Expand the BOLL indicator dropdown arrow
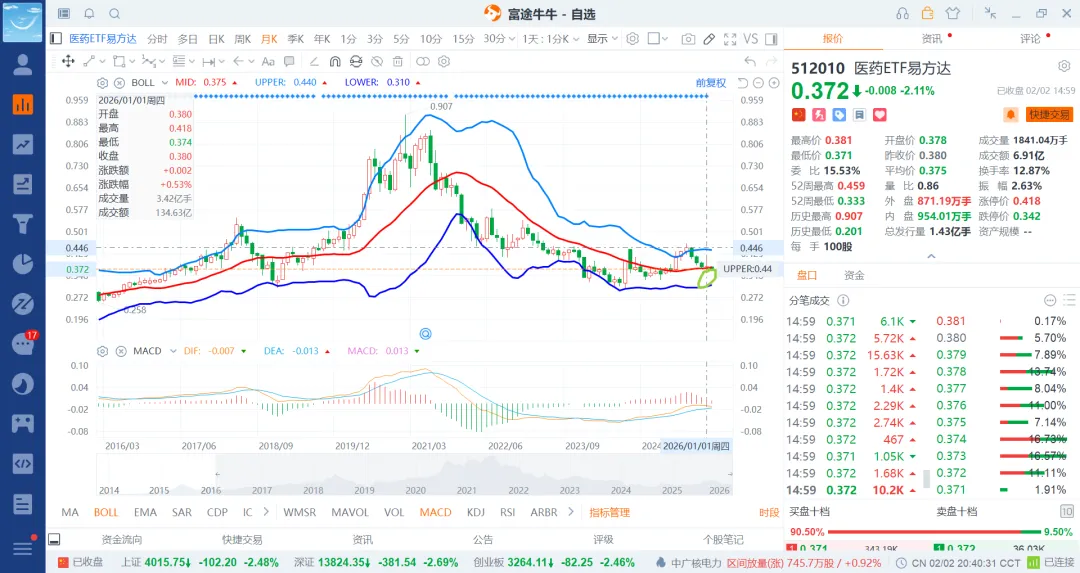The width and height of the screenshot is (1080, 573). [165, 83]
